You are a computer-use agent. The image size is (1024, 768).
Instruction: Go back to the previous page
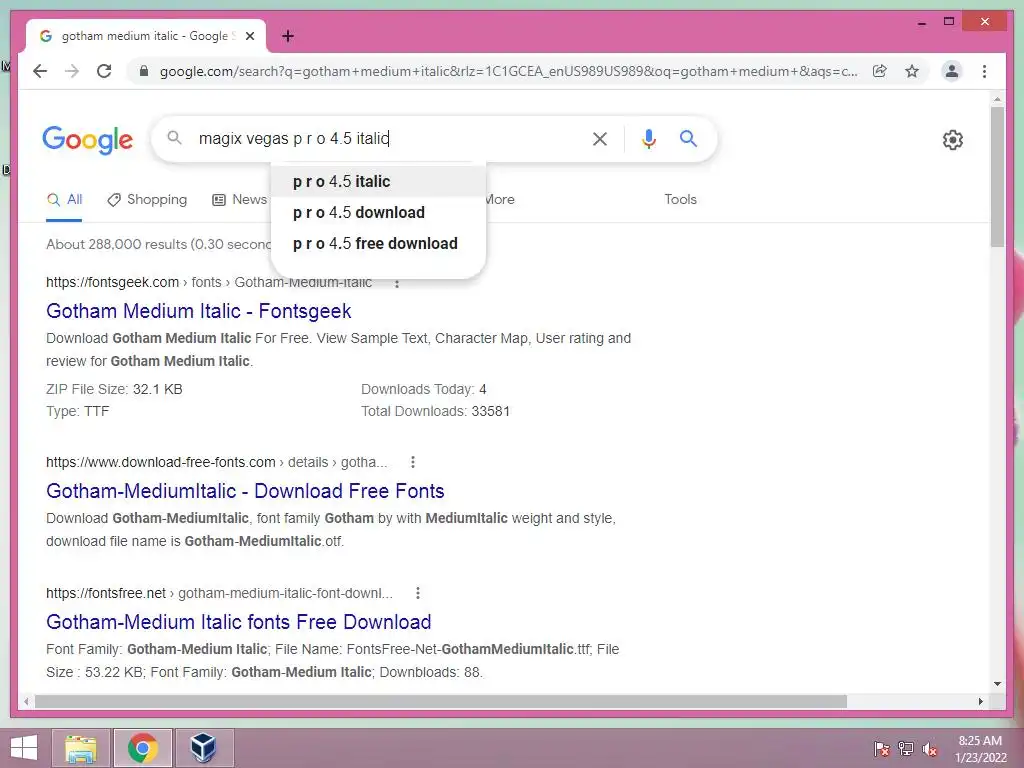40,71
